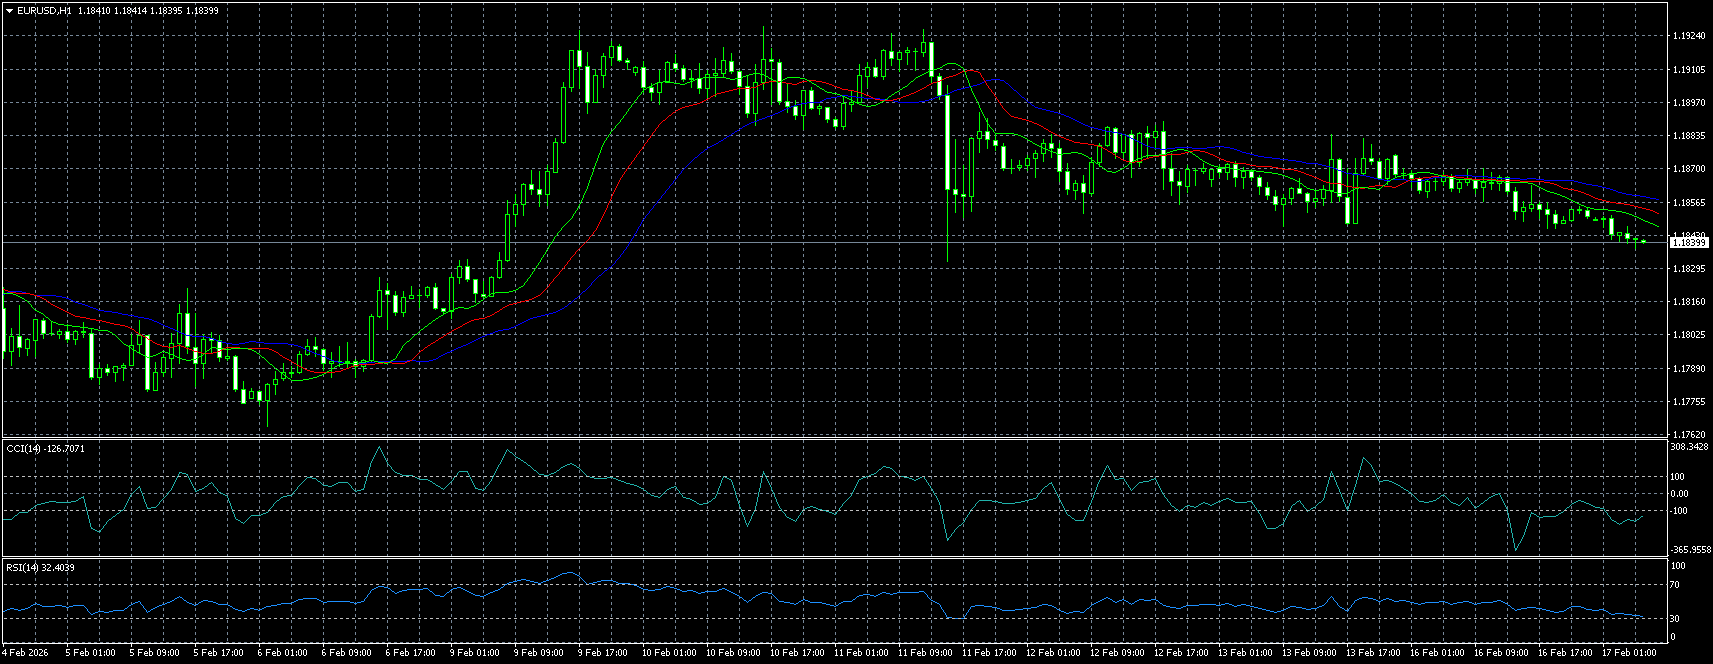Click the 1.18295 price axis label
This screenshot has height=664, width=1713.
(x=1688, y=269)
